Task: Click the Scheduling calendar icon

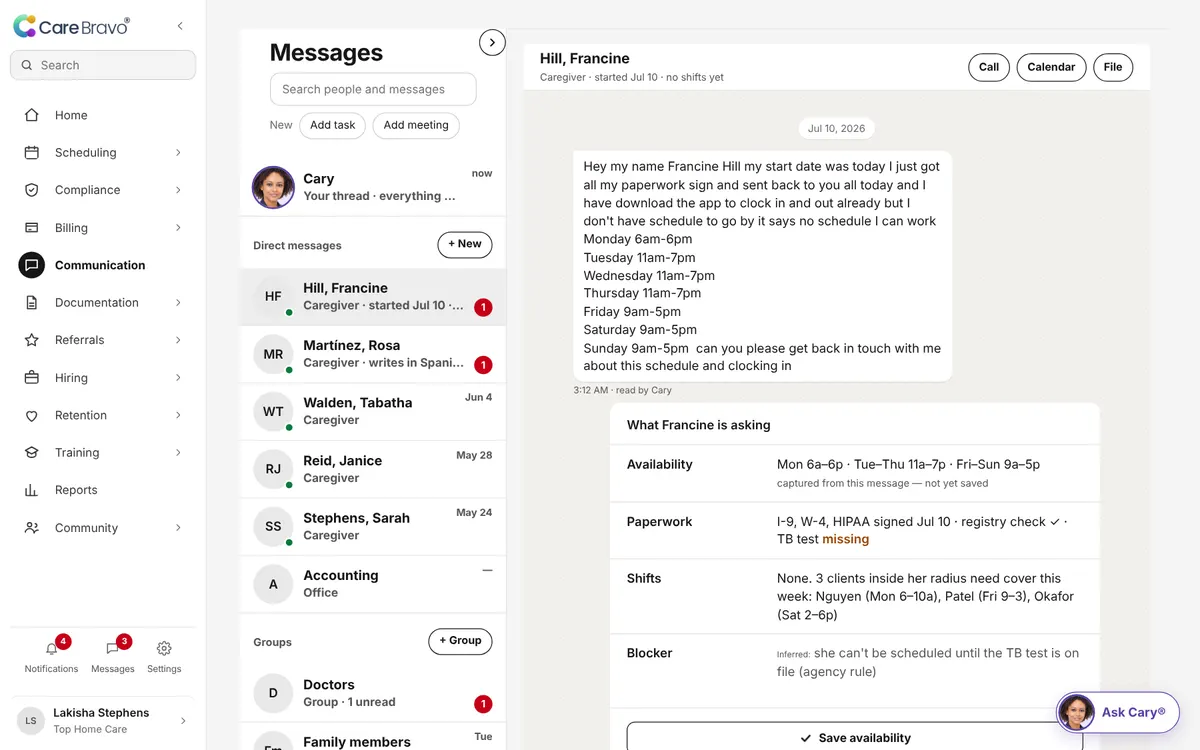Action: (32, 153)
